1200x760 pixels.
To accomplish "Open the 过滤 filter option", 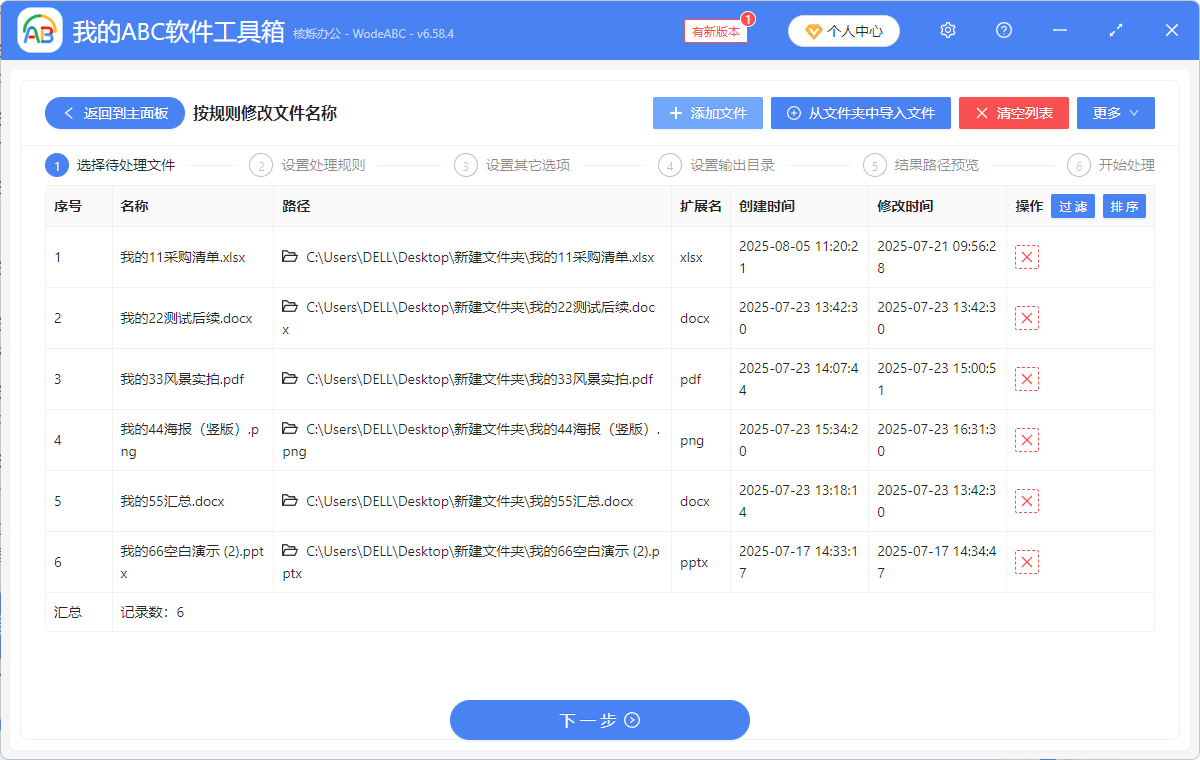I will 1072,206.
